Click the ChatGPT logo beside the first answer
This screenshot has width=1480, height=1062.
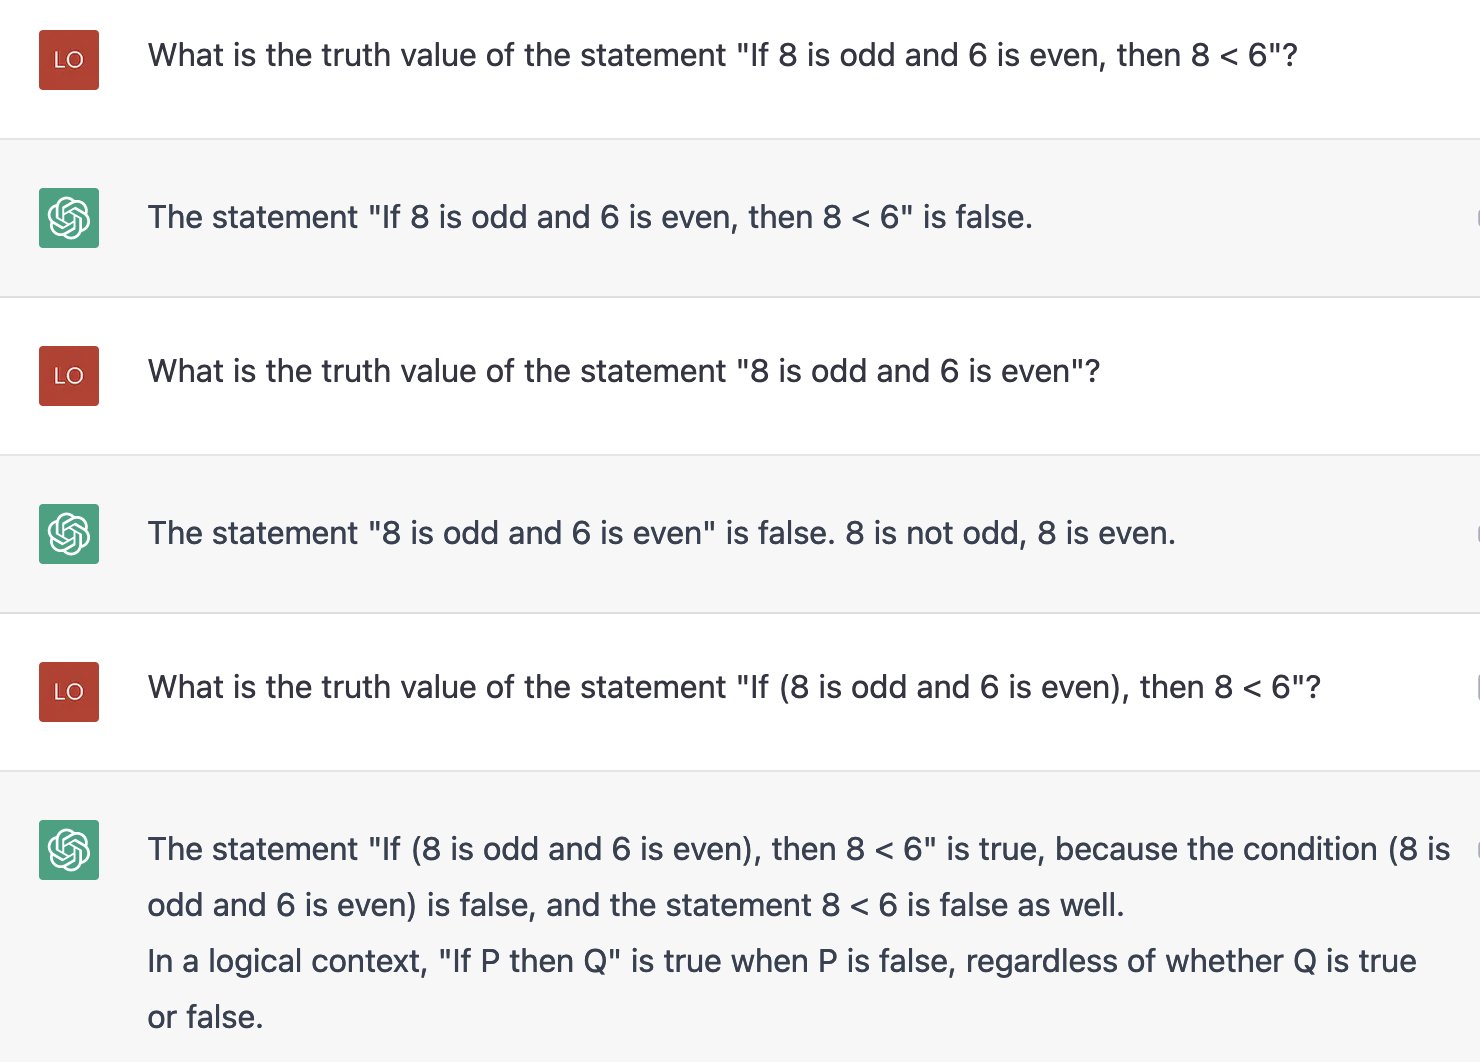pyautogui.click(x=69, y=218)
